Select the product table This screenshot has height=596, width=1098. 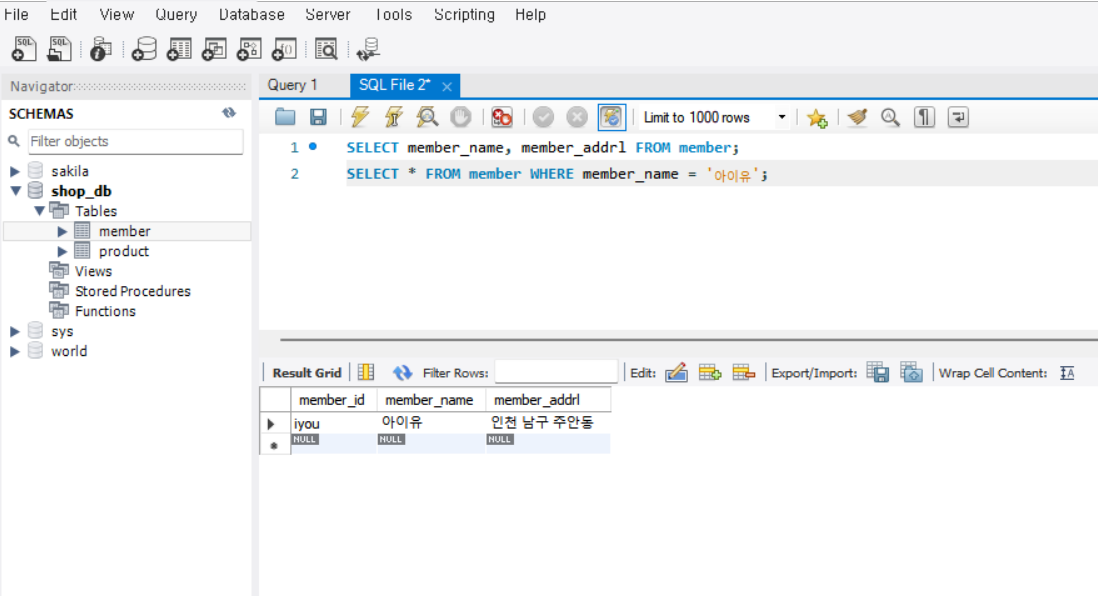tap(124, 251)
